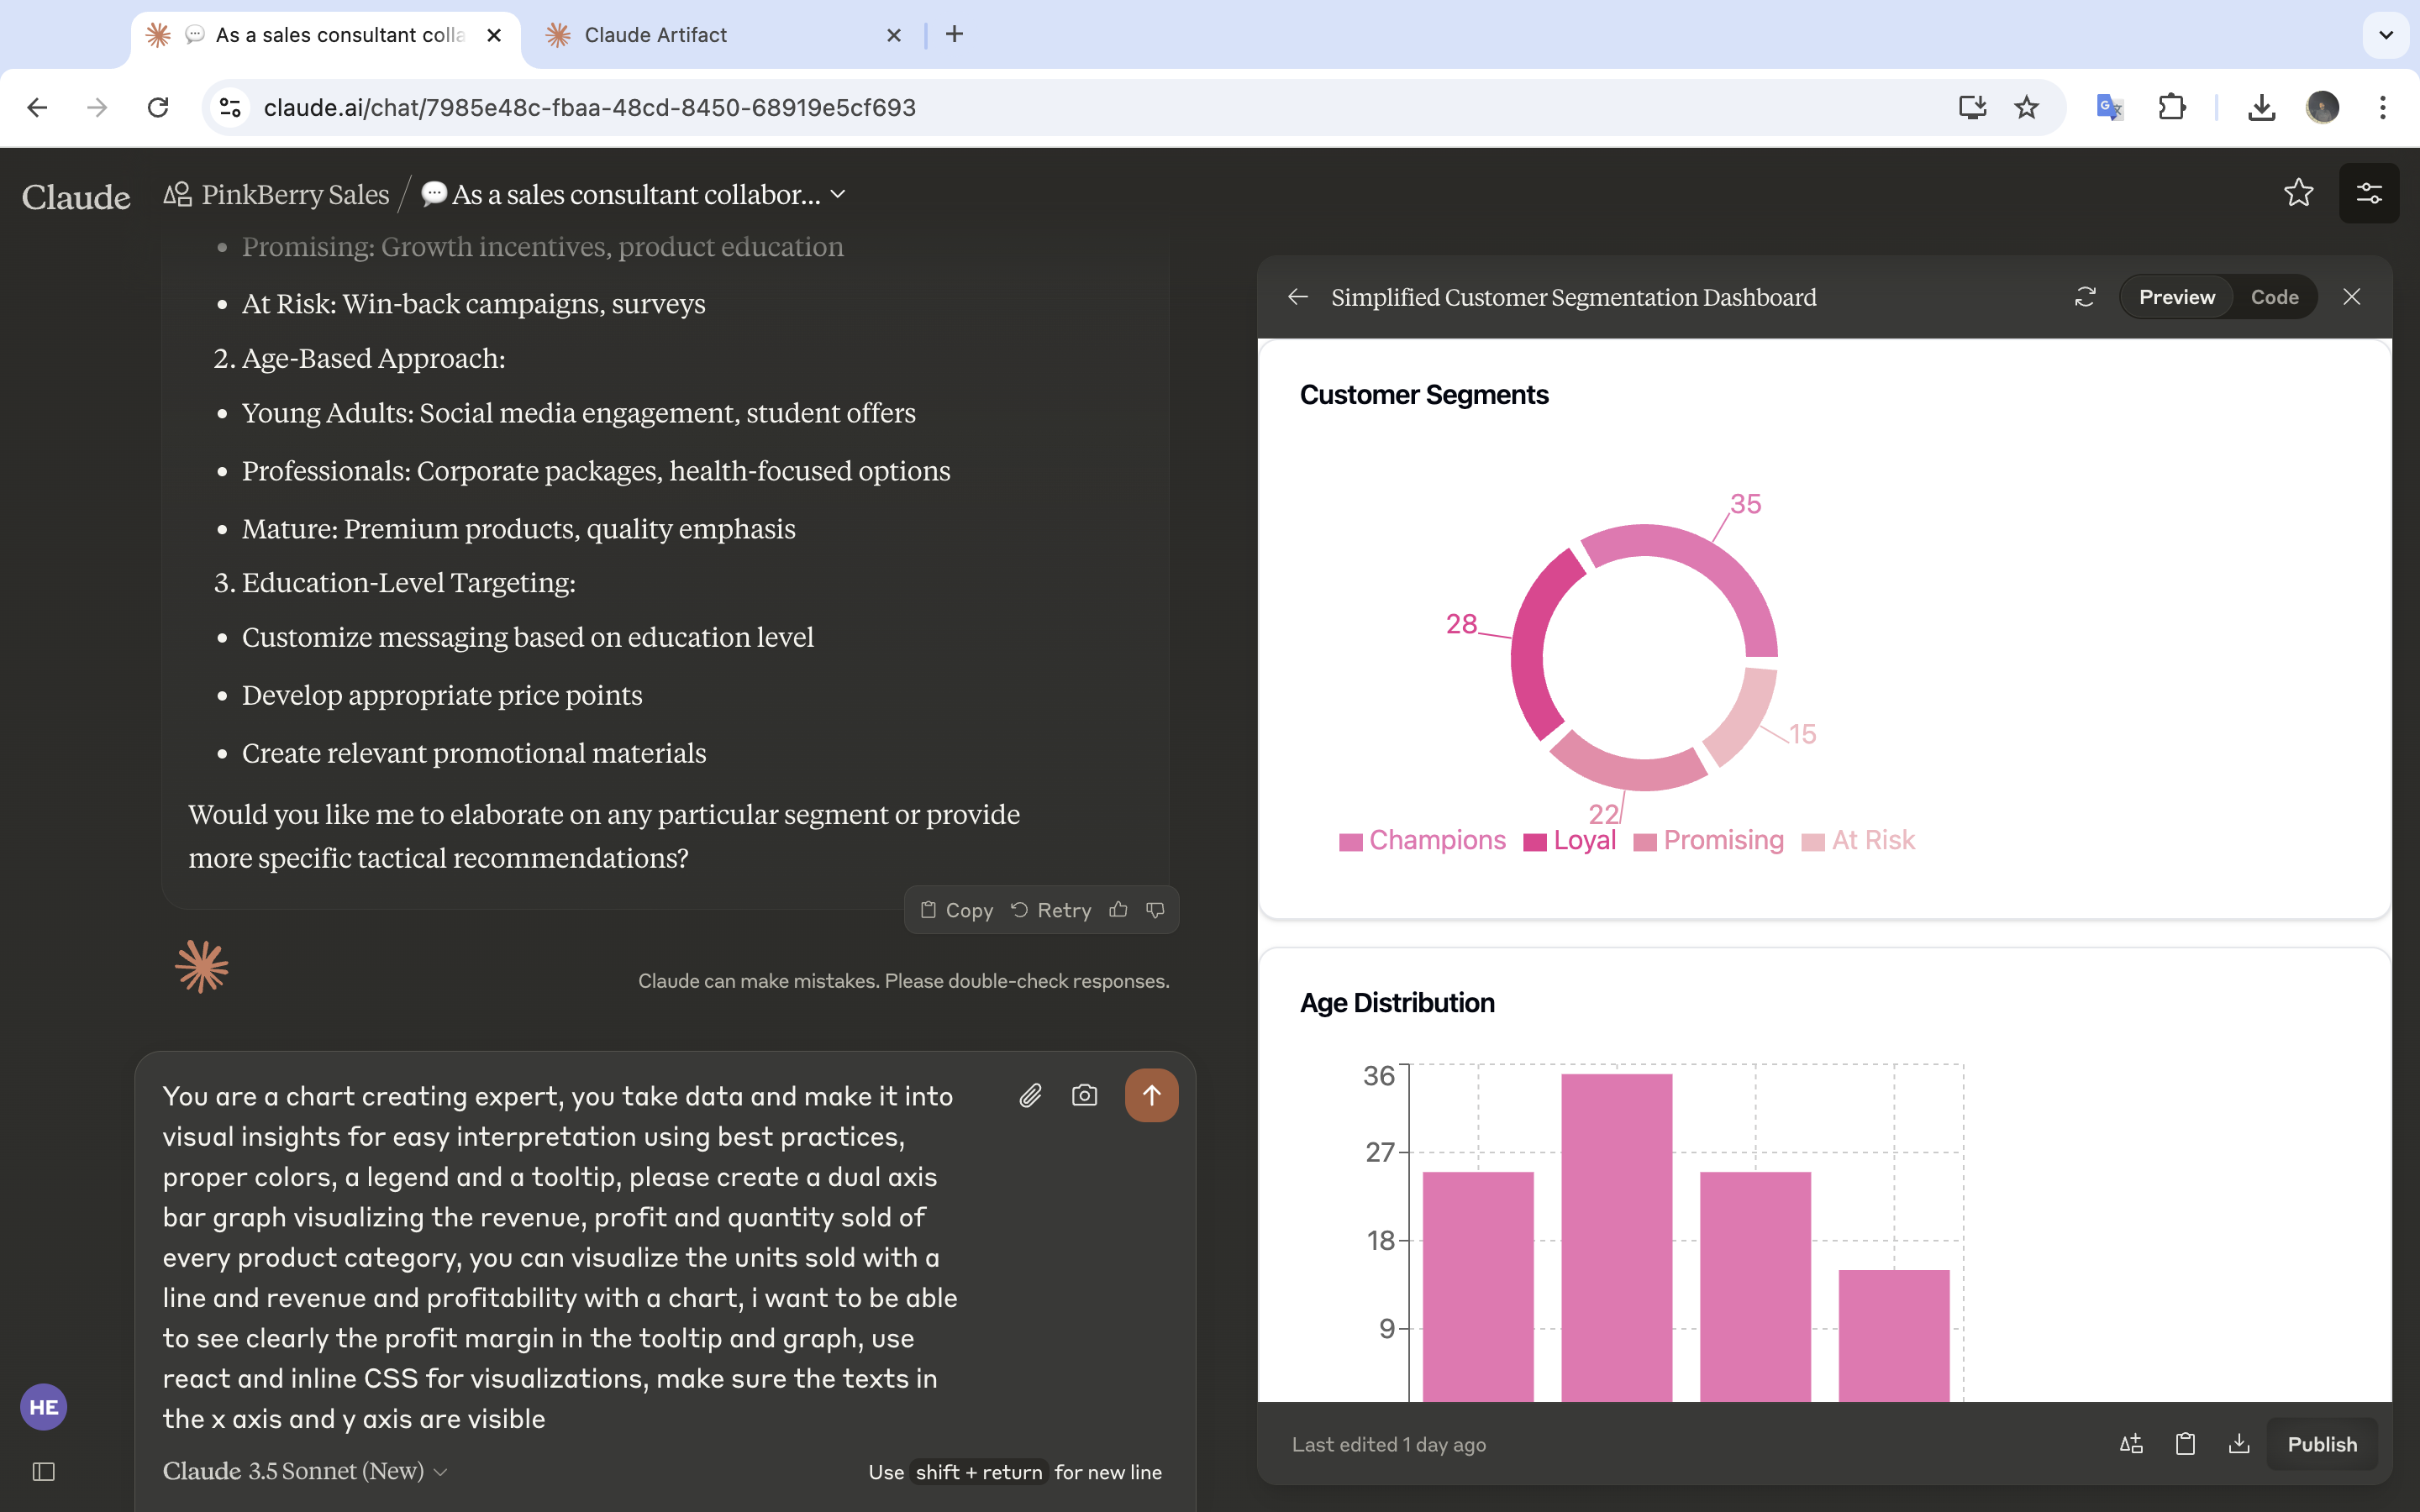The height and width of the screenshot is (1512, 2420).
Task: Copy artifact contents via clipboard icon
Action: [x=2185, y=1443]
